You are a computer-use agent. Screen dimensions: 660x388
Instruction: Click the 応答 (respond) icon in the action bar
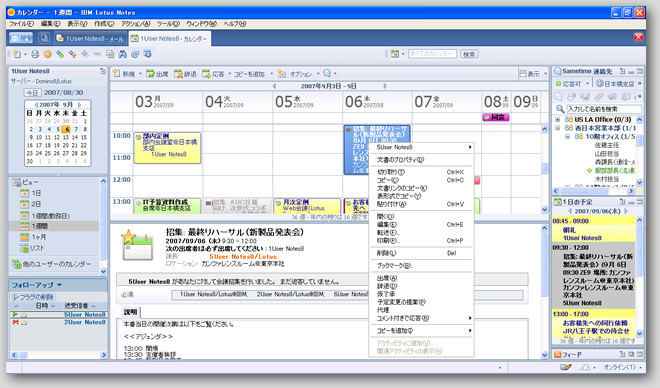[206, 74]
